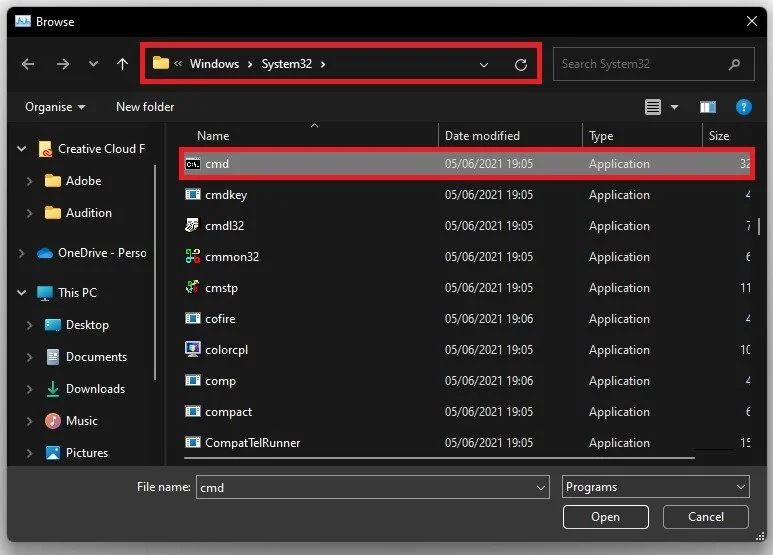Expand the Adobe folder node
This screenshot has width=773, height=555.
(x=30, y=181)
